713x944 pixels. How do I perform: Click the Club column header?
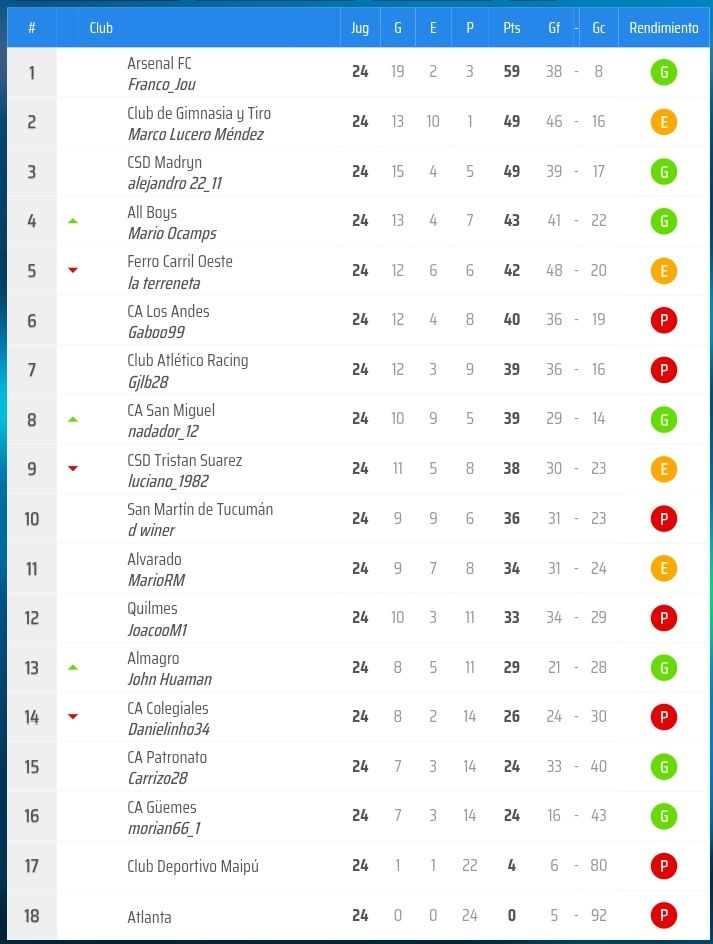(x=101, y=28)
